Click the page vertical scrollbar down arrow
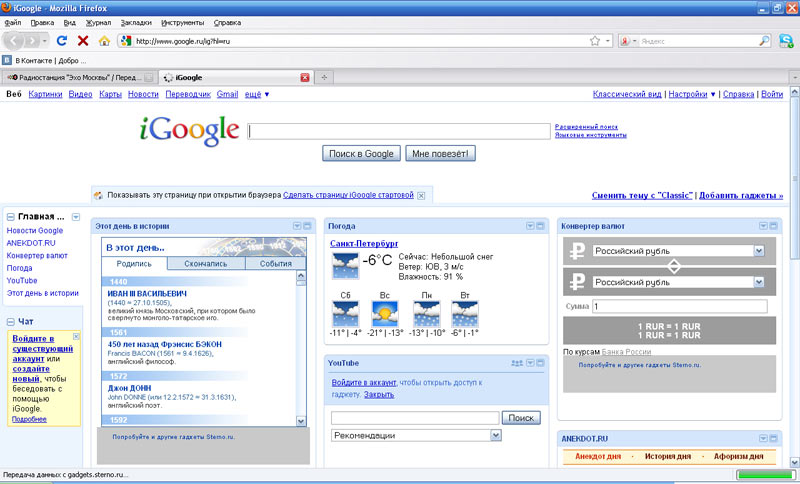Viewport: 800px width, 484px height. point(794,462)
